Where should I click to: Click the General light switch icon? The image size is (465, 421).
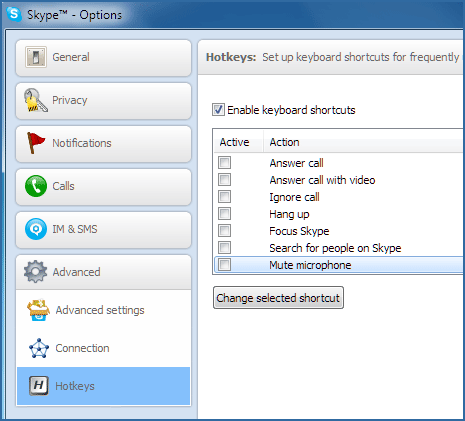coord(36,57)
